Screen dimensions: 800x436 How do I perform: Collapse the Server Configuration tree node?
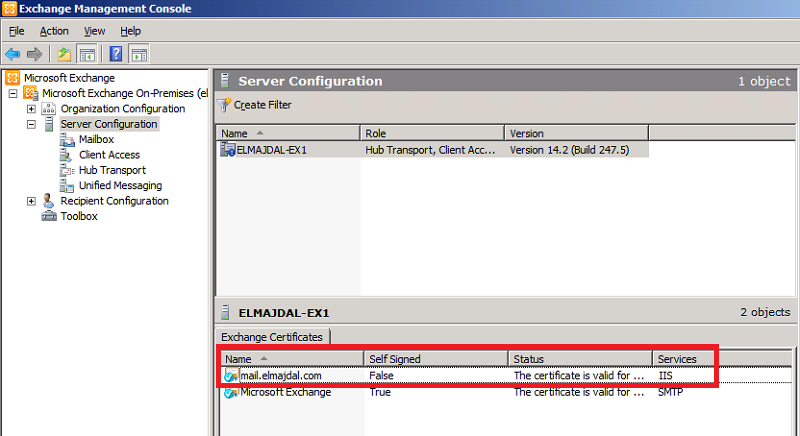32,125
